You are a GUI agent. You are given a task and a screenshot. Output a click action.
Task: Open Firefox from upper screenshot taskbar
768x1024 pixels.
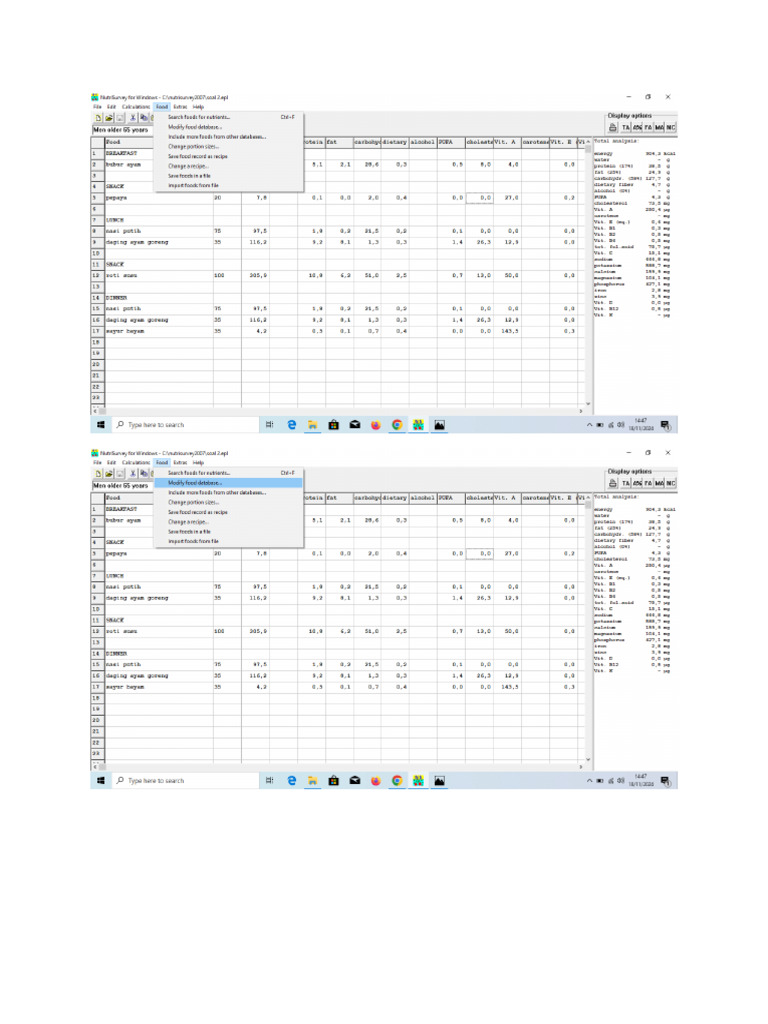[376, 425]
